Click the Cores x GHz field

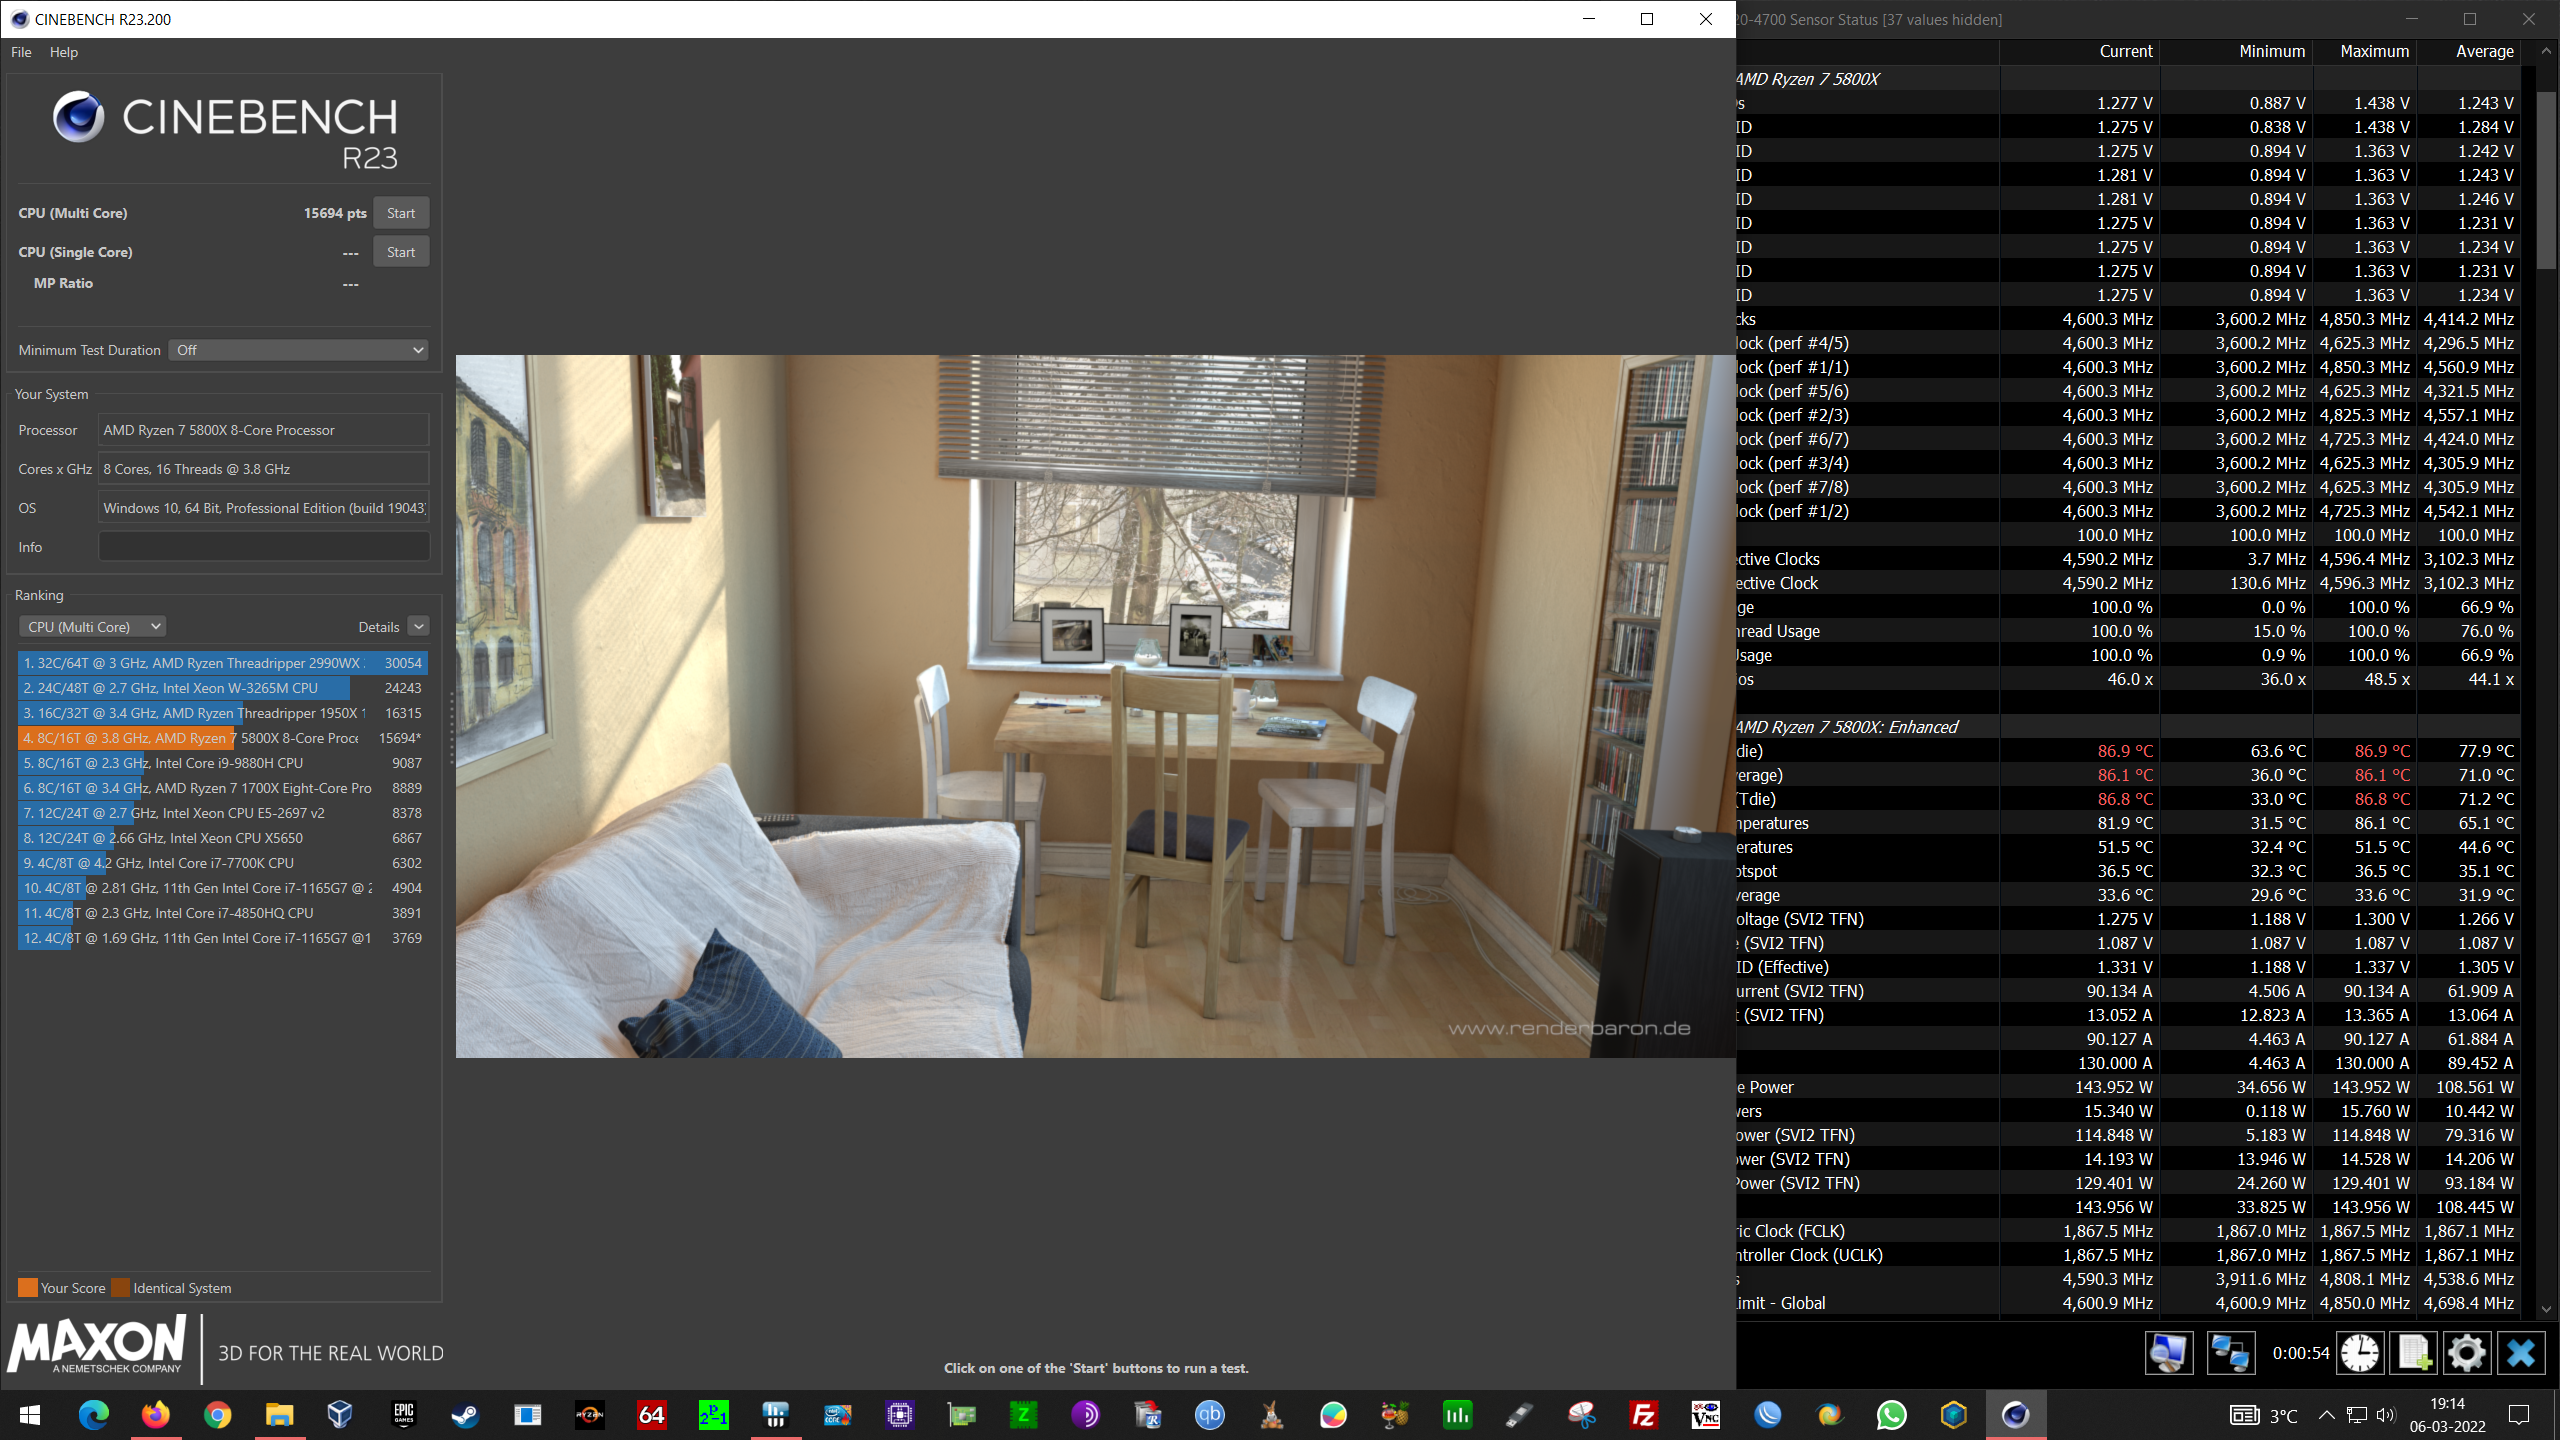[264, 469]
